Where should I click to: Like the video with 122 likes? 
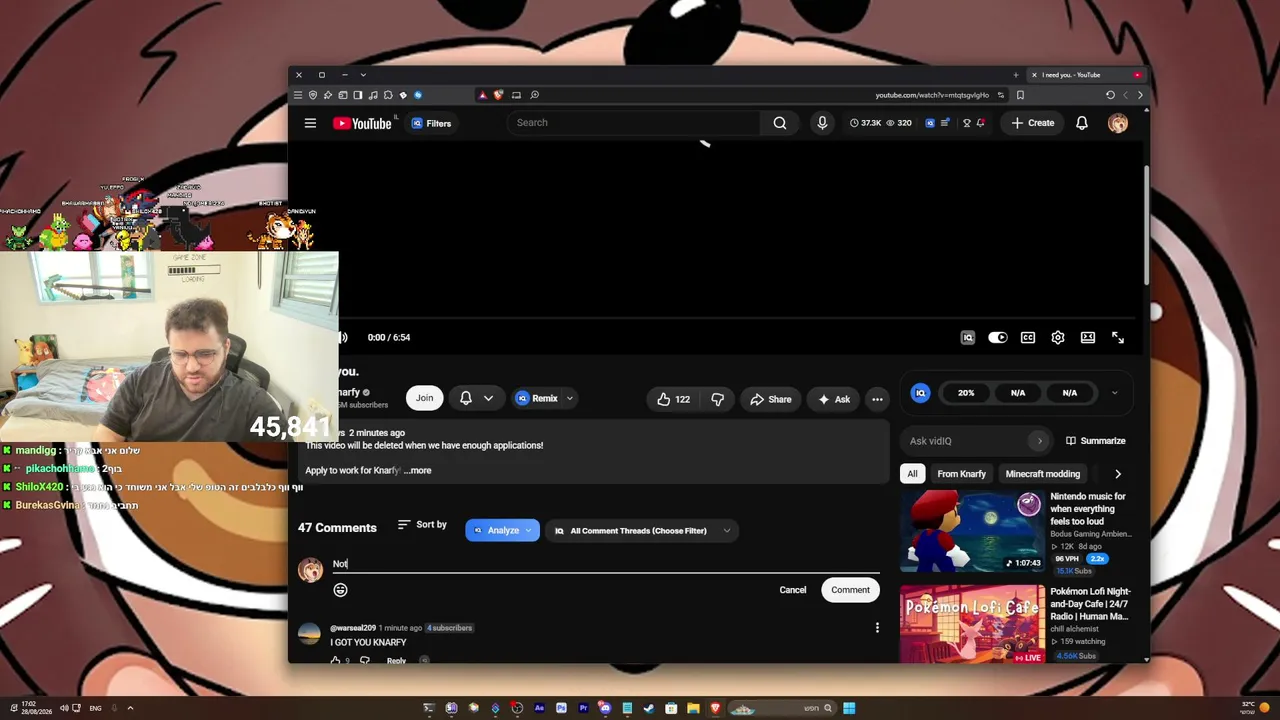coord(673,399)
